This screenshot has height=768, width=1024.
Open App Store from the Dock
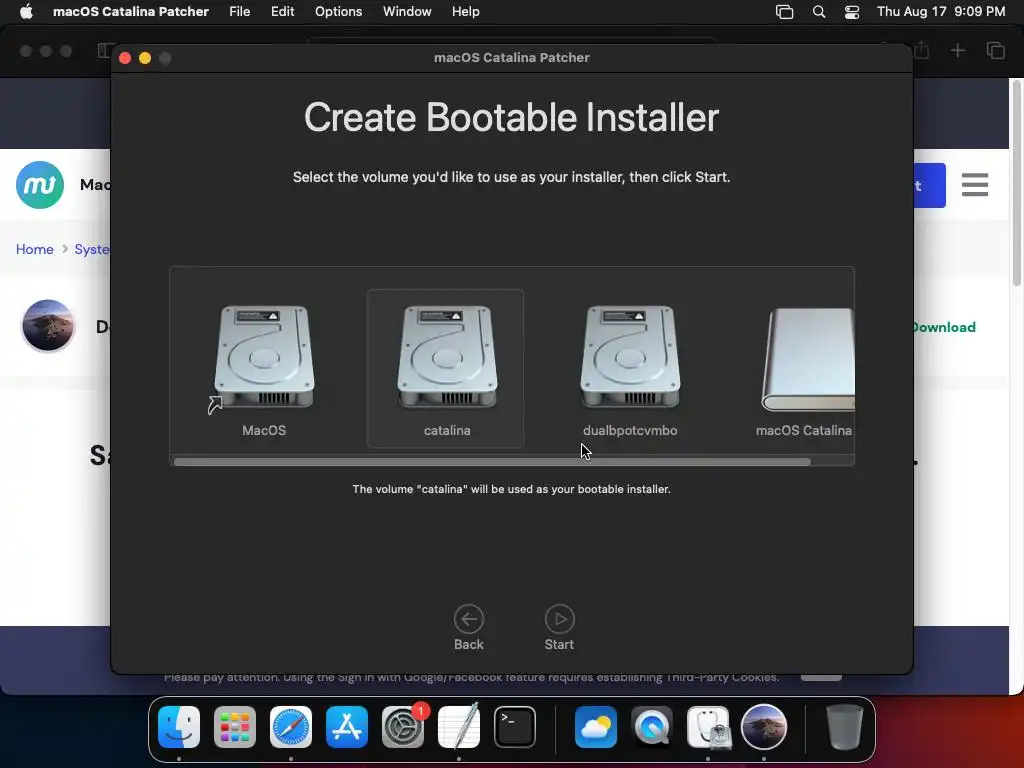(x=347, y=727)
